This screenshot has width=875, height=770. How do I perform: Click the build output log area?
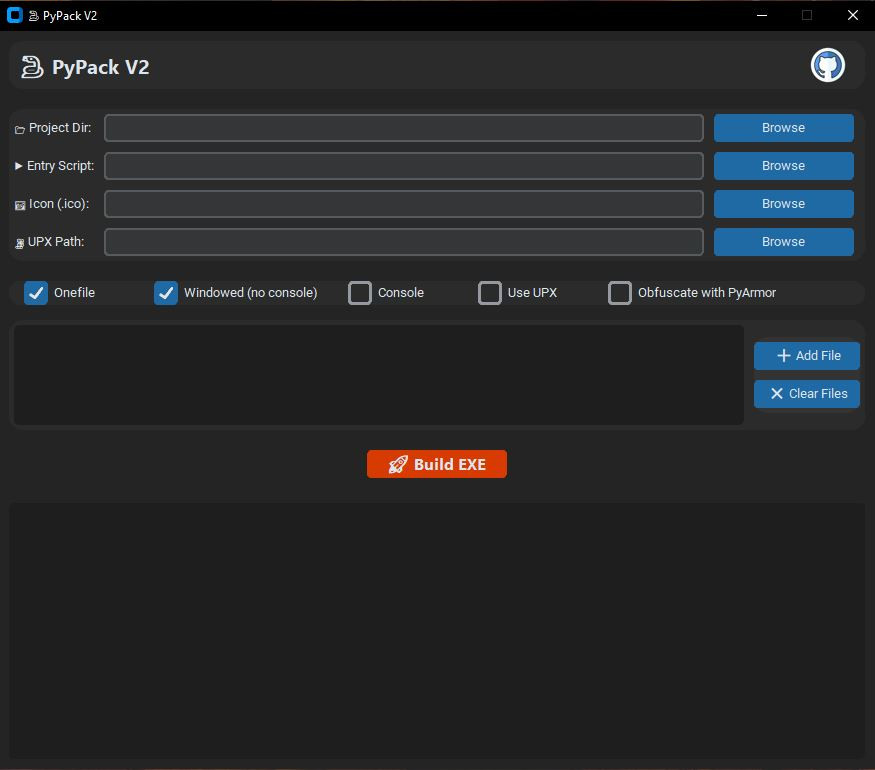[437, 631]
